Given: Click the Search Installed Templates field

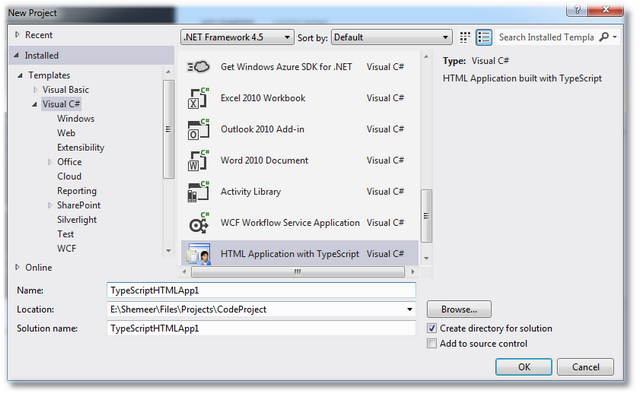Looking at the screenshot, I should point(546,38).
